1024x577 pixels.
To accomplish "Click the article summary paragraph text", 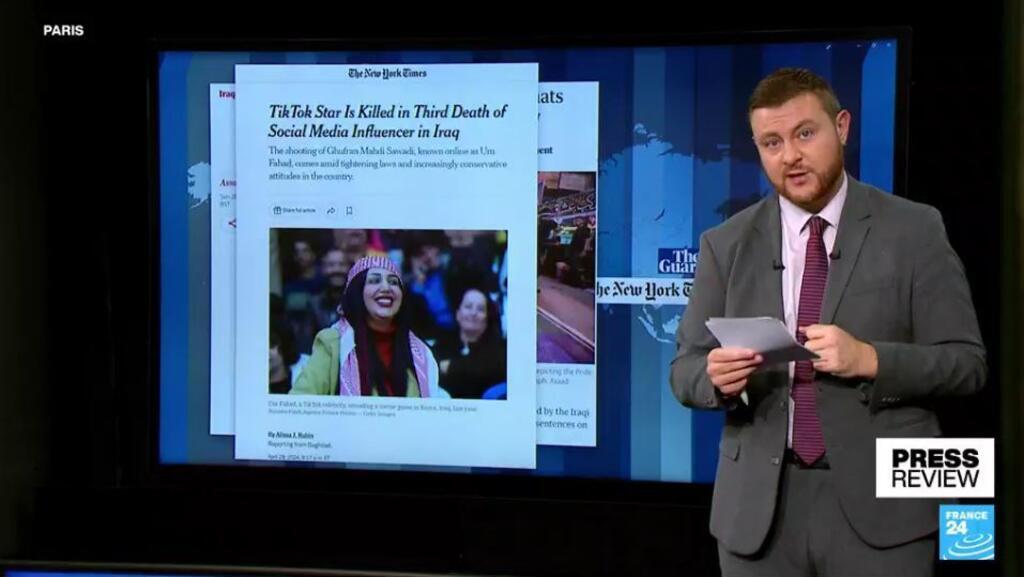I will tap(387, 162).
